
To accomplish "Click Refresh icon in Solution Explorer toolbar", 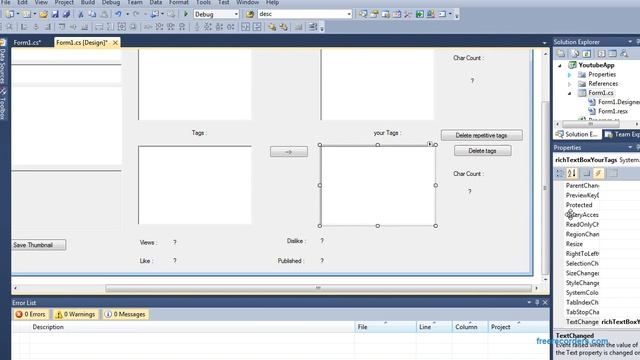I will (587, 53).
